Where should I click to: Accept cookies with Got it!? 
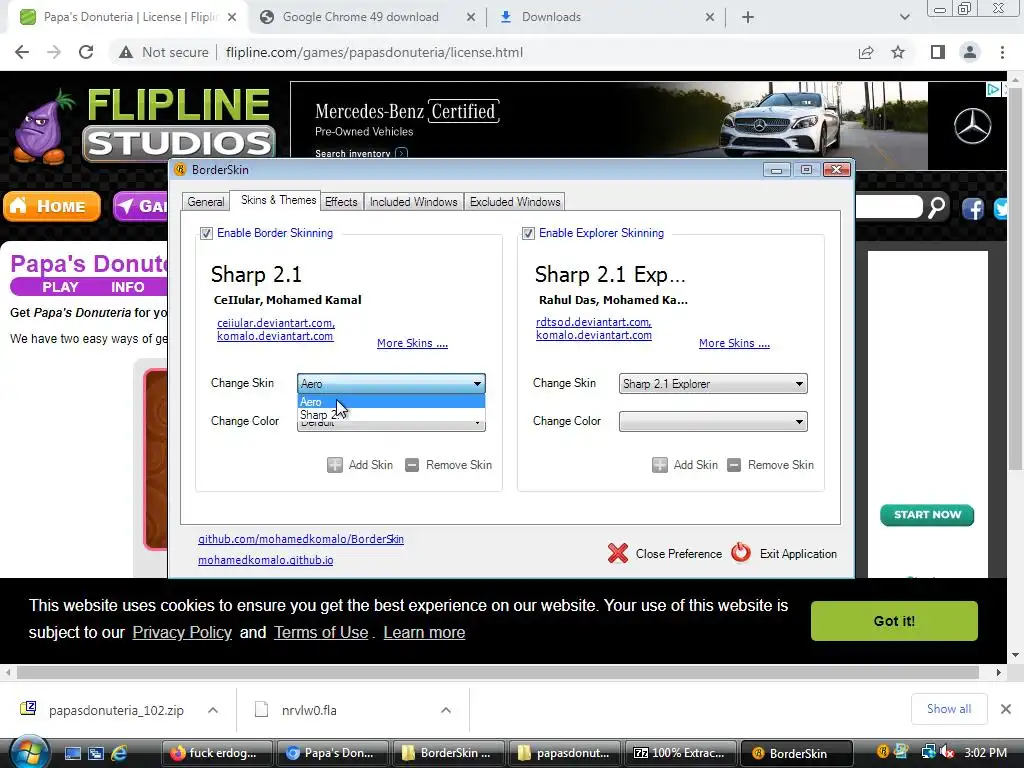(894, 621)
